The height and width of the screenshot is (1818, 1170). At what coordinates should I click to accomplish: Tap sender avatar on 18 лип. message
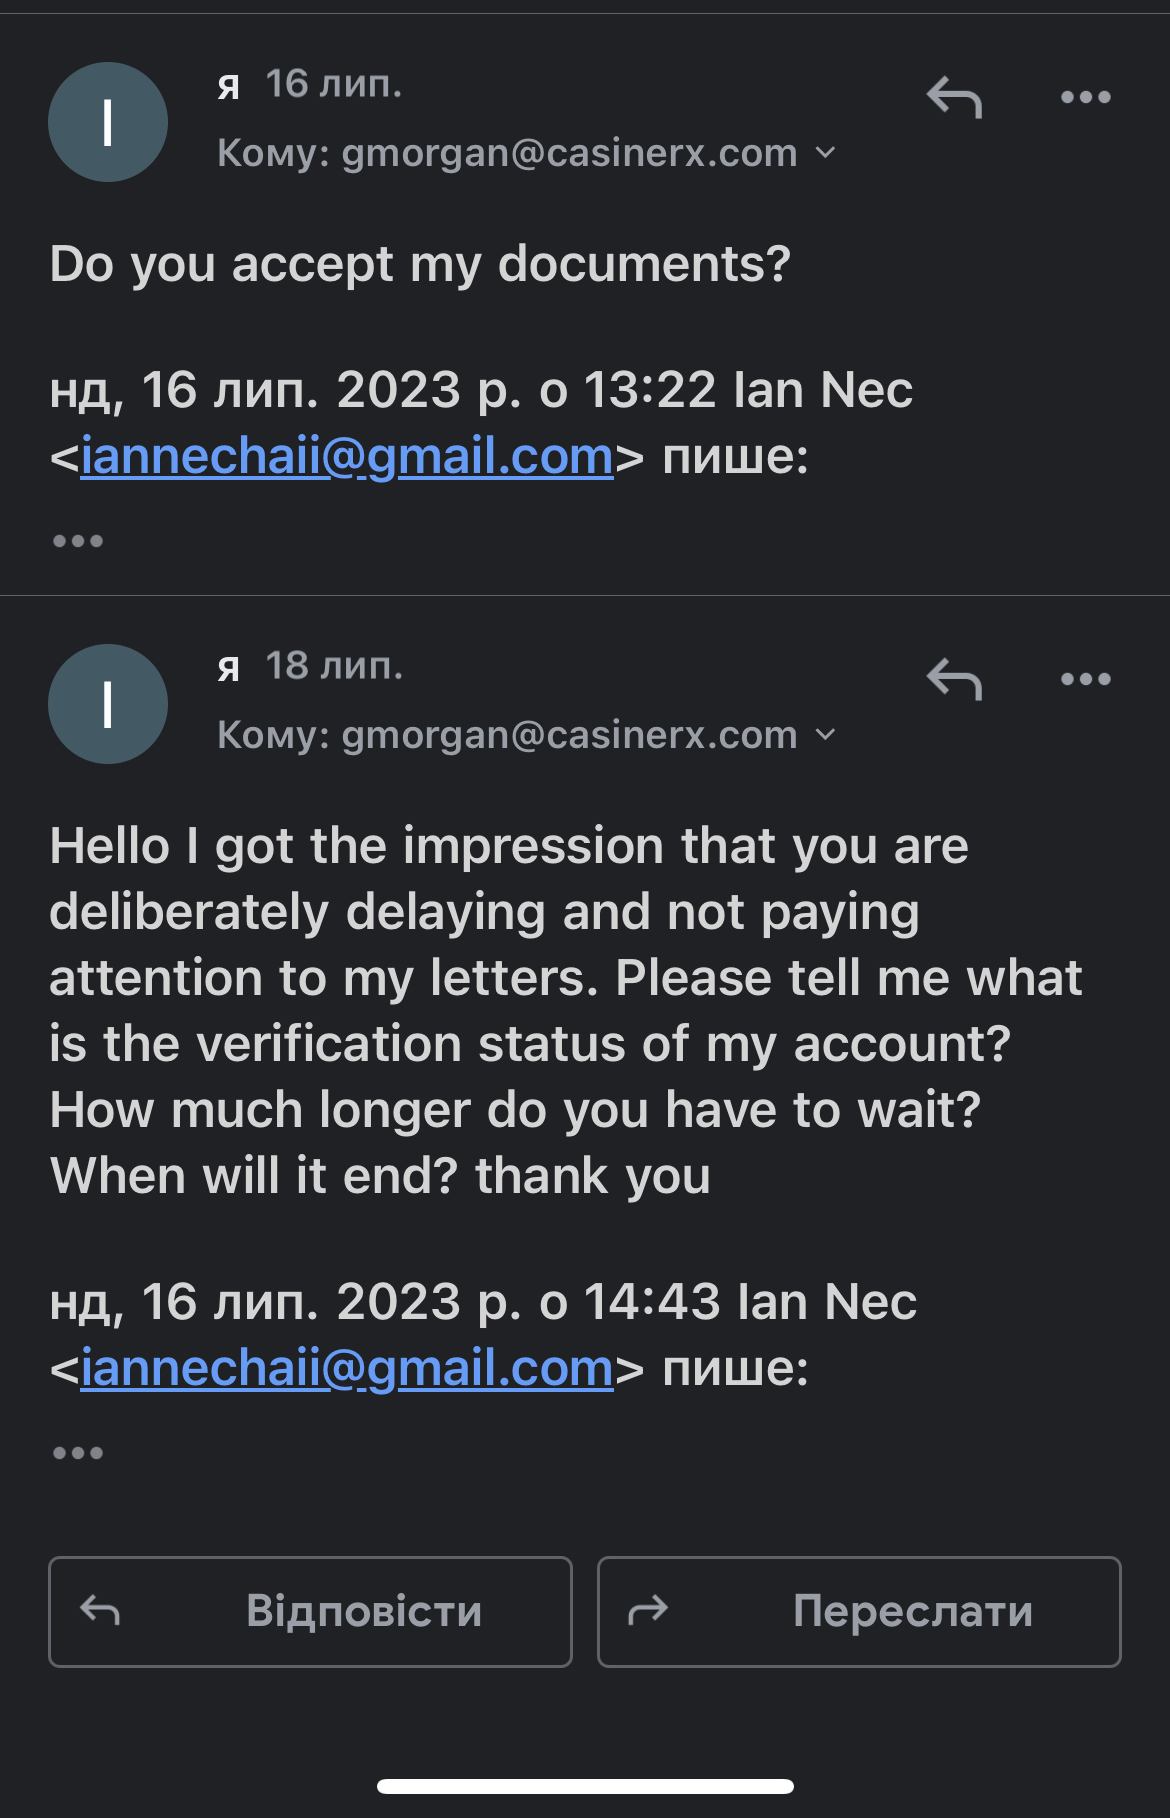[x=108, y=704]
